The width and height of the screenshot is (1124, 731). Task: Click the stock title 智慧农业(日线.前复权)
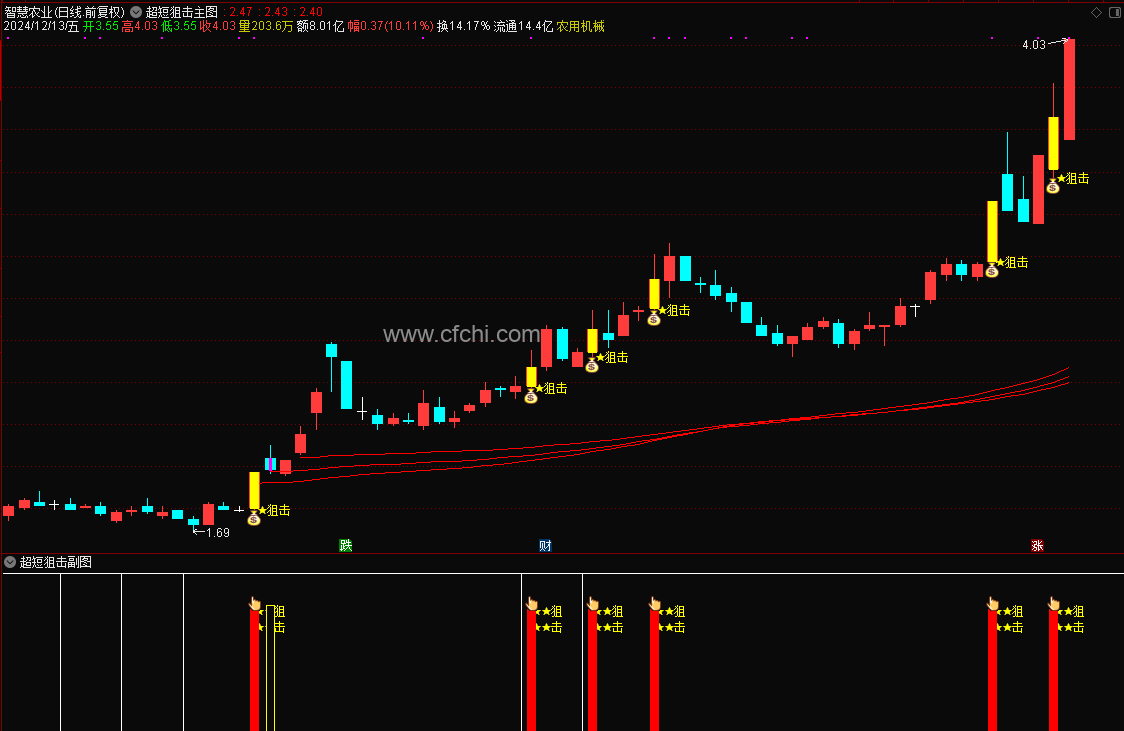[65, 12]
